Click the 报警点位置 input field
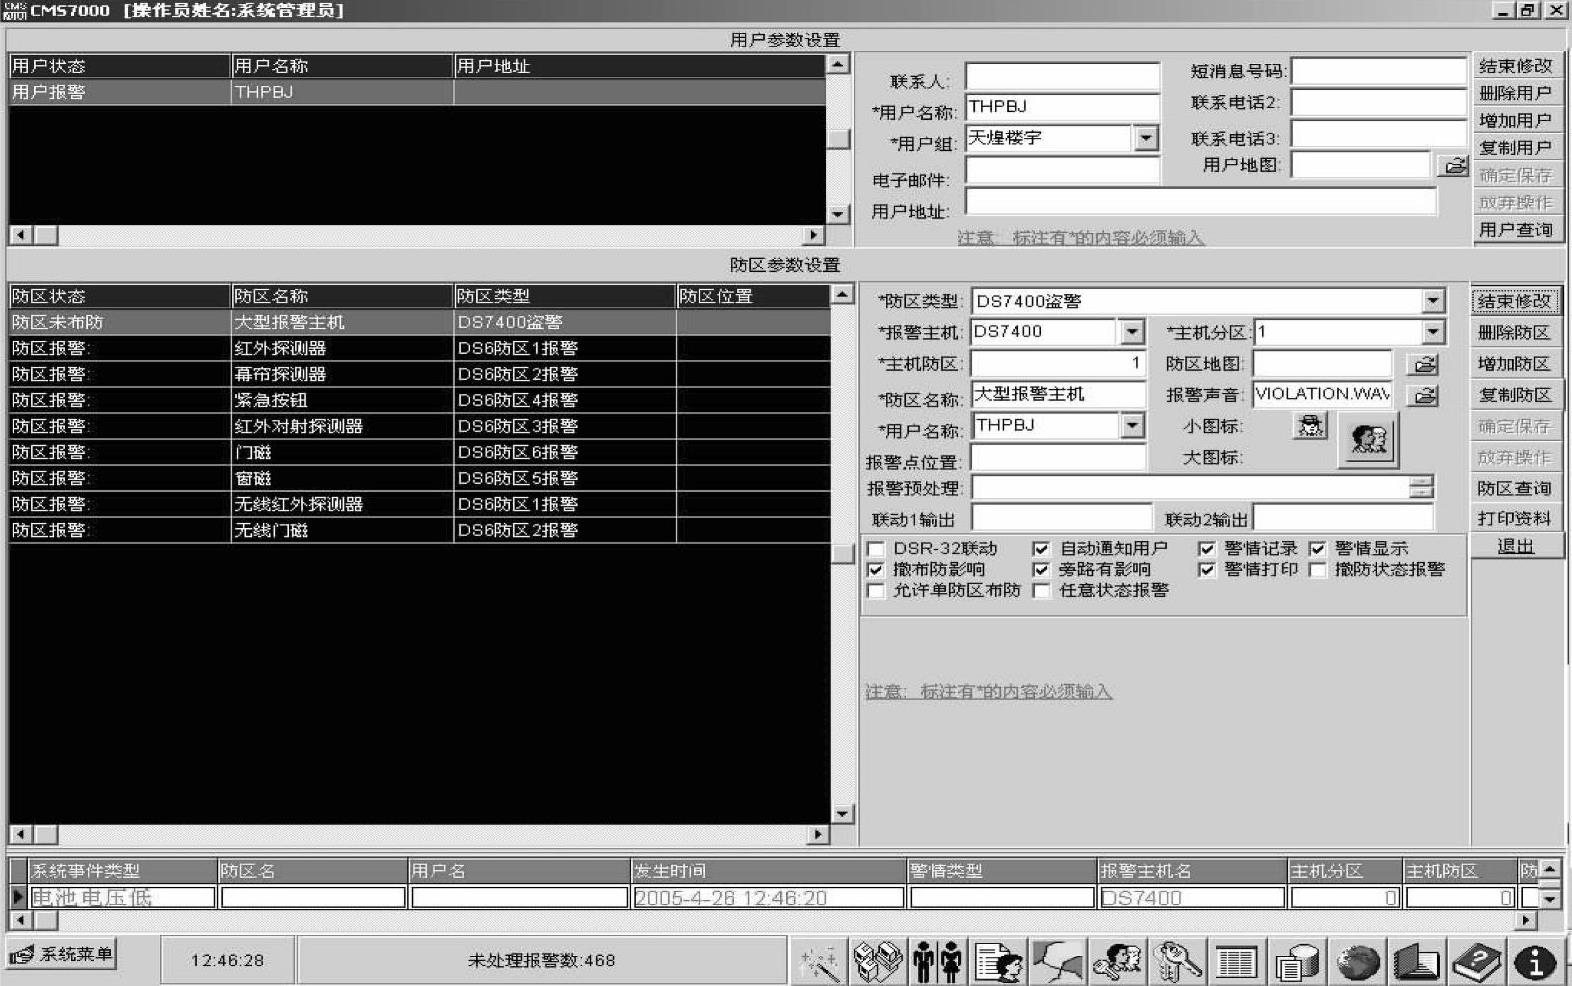The image size is (1572, 986). [x=1059, y=458]
